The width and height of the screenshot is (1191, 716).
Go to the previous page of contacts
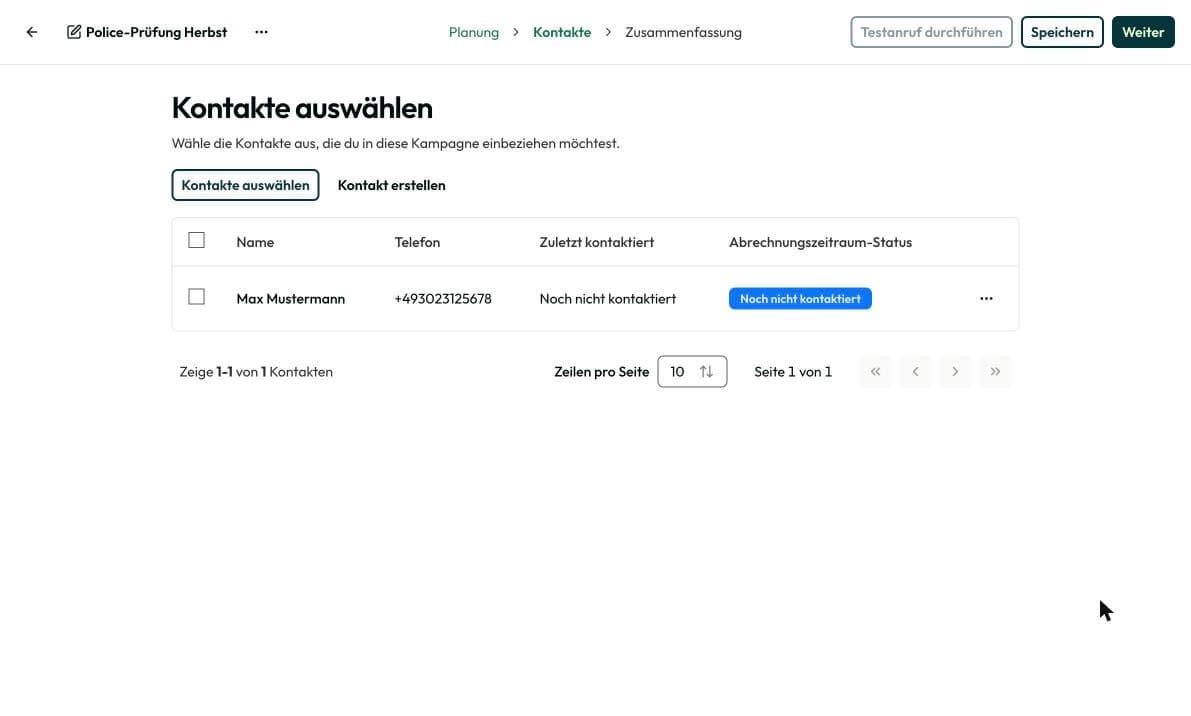915,371
